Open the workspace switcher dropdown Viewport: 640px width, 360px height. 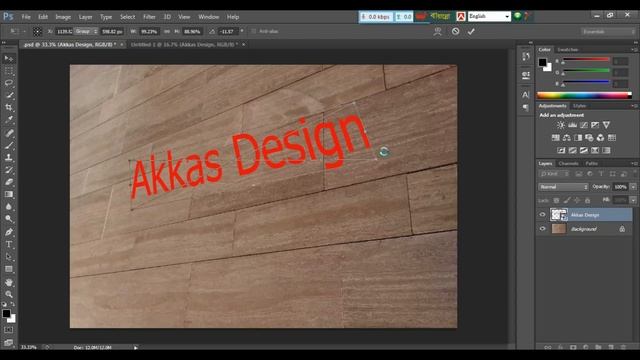608,31
